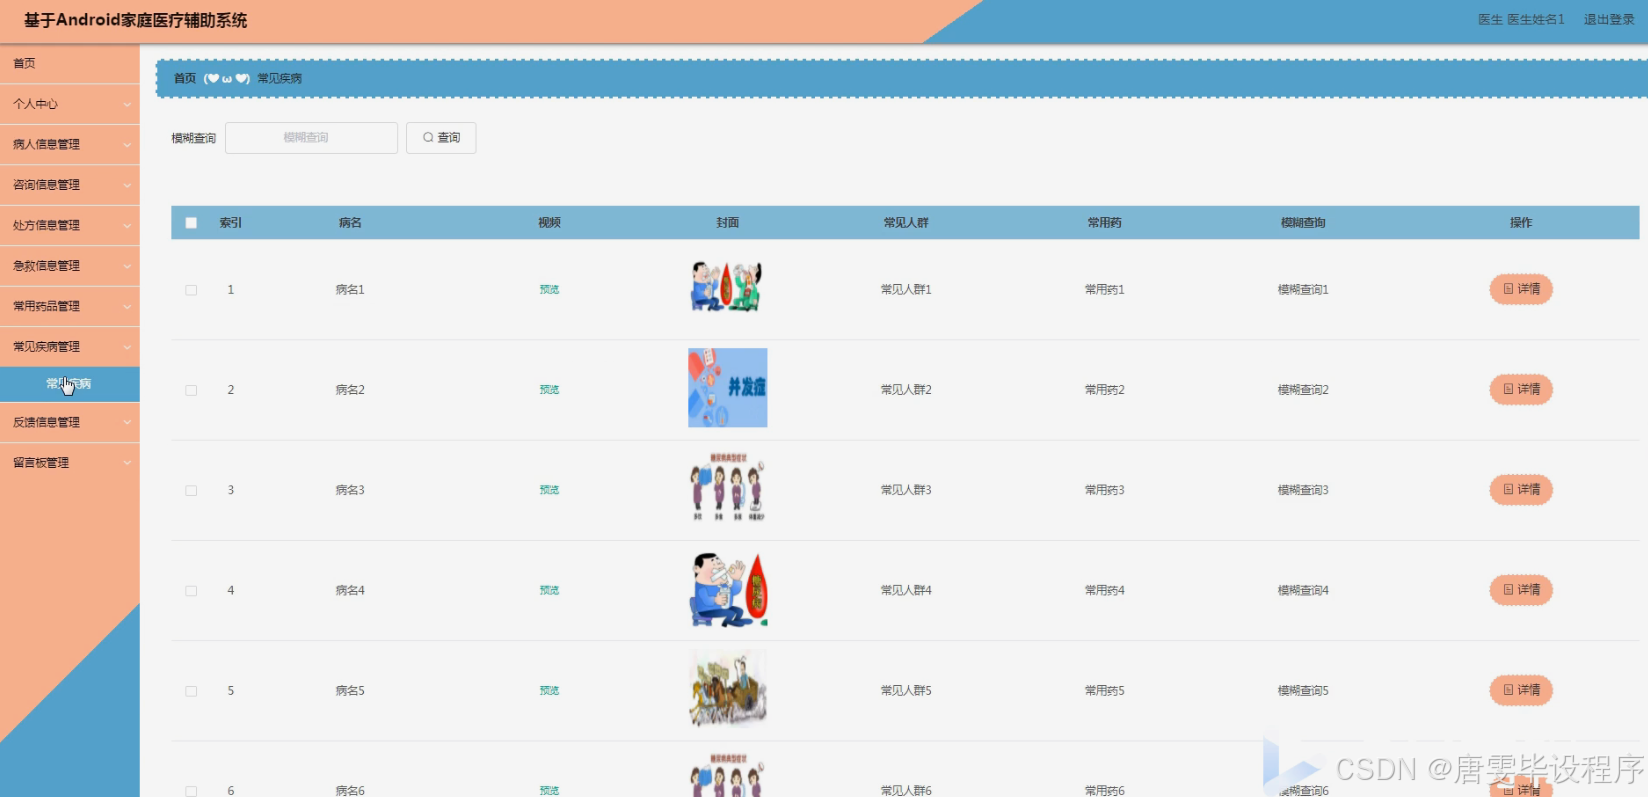Open 病人信息管理 in the sidebar

click(69, 144)
